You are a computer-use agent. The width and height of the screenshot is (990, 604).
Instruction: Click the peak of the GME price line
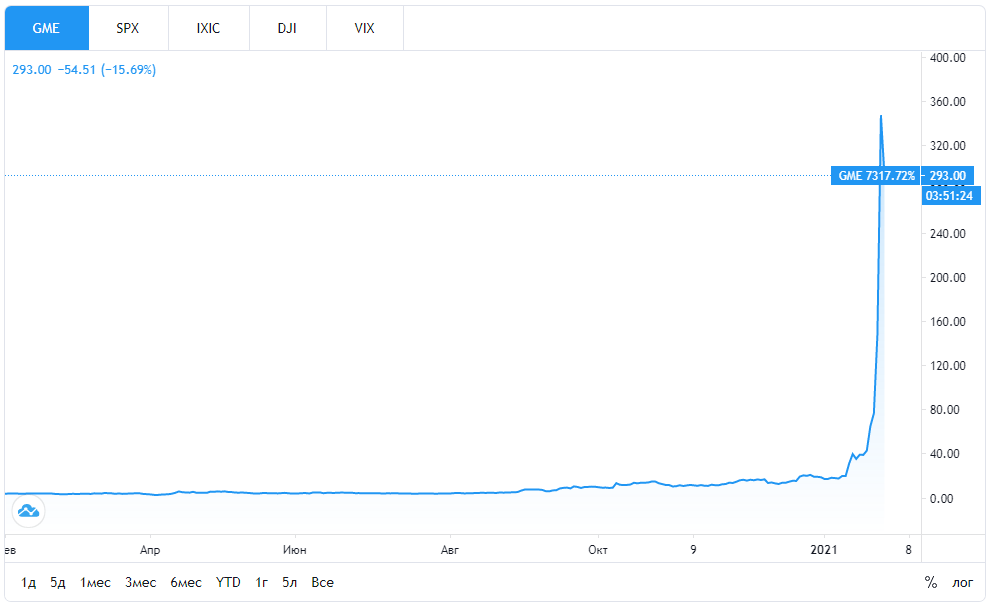click(x=881, y=116)
